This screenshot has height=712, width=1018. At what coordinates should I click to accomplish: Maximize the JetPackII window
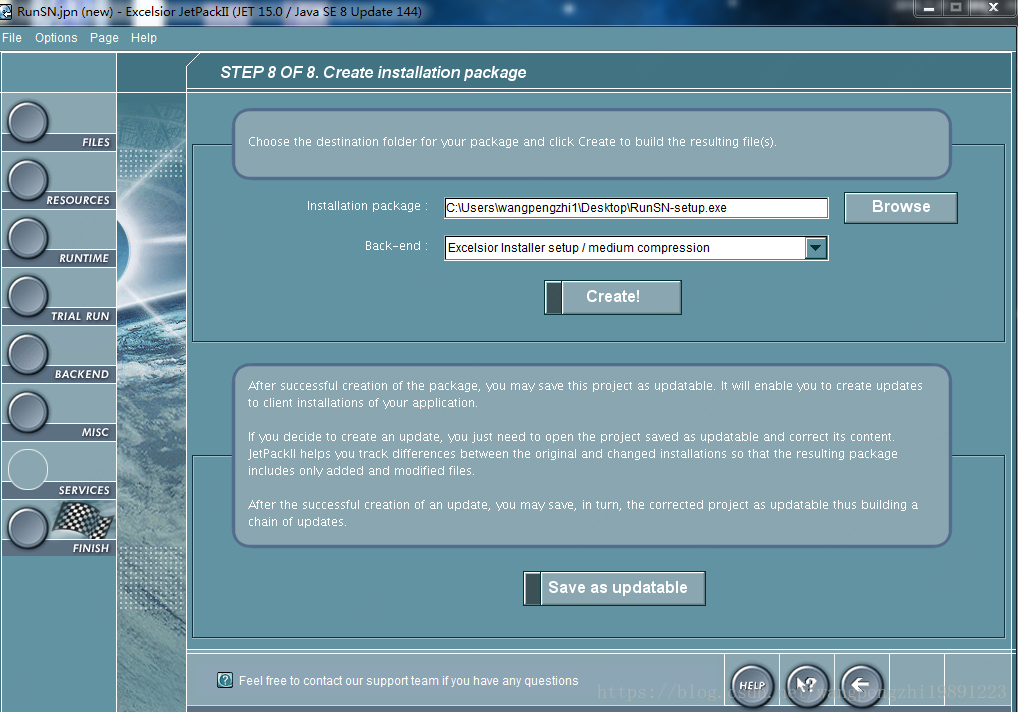pos(956,8)
